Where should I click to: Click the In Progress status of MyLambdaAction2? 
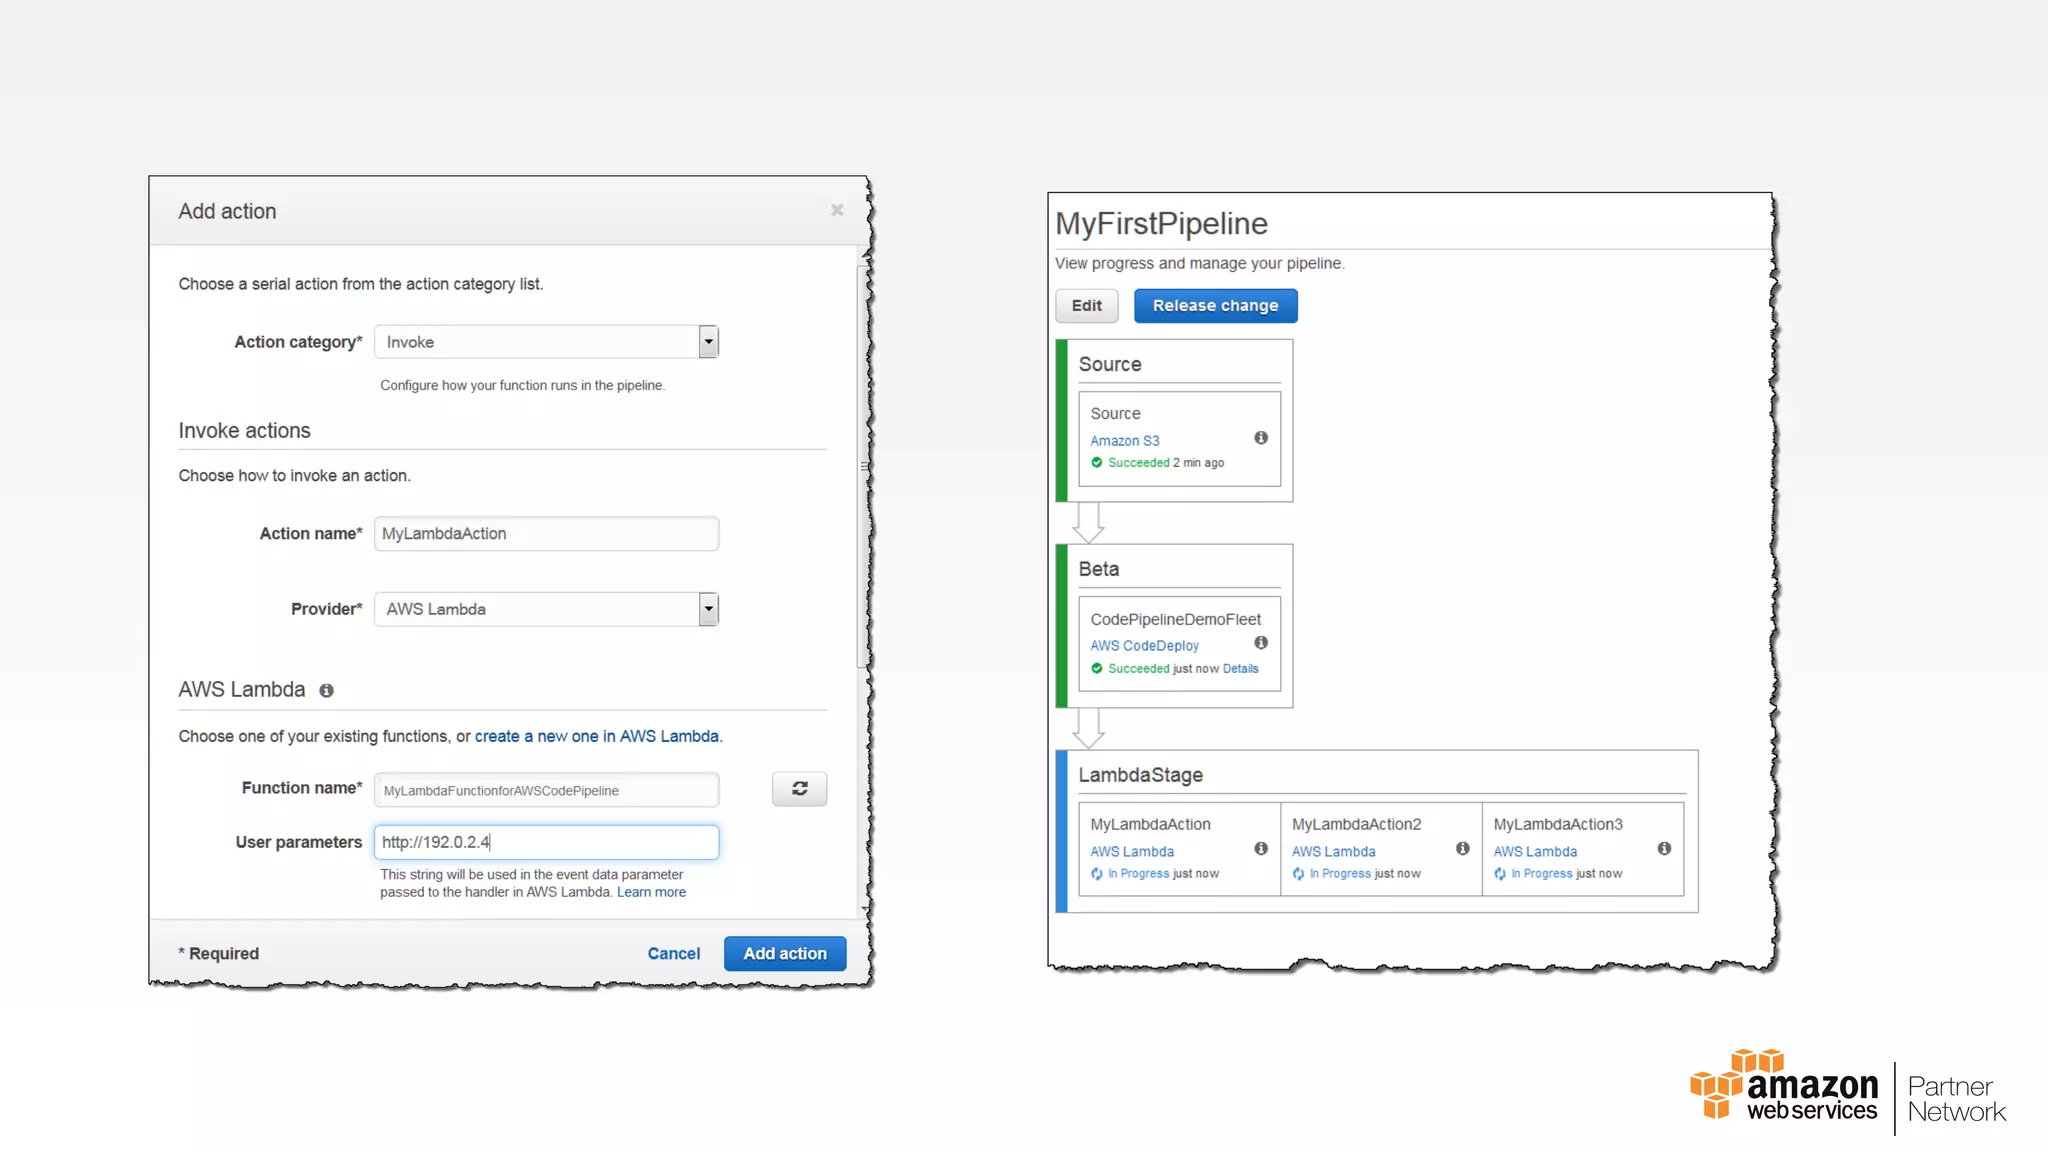click(x=1340, y=874)
